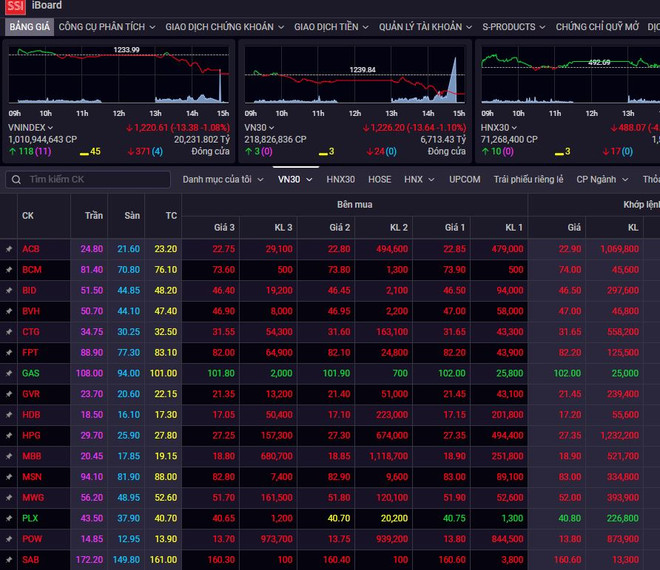
Task: Click the VN30 intraday chart
Action: 355,75
